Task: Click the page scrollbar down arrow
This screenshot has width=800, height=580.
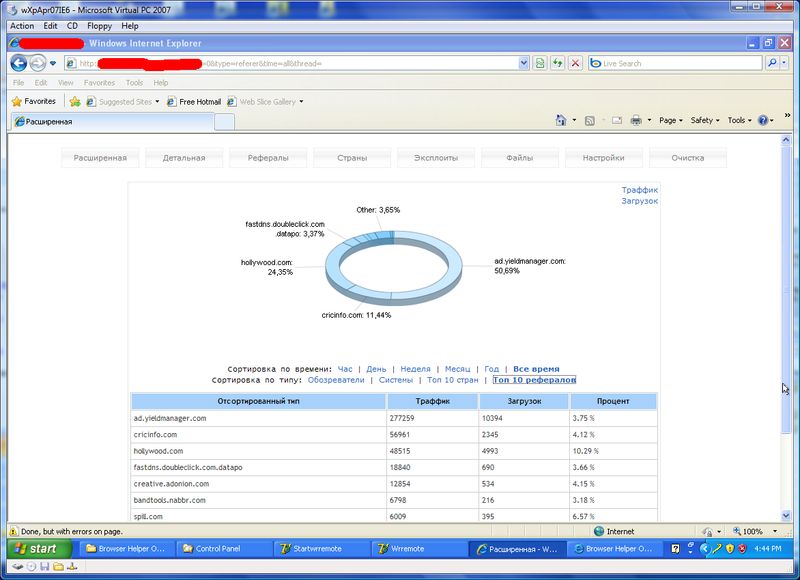Action: point(786,516)
